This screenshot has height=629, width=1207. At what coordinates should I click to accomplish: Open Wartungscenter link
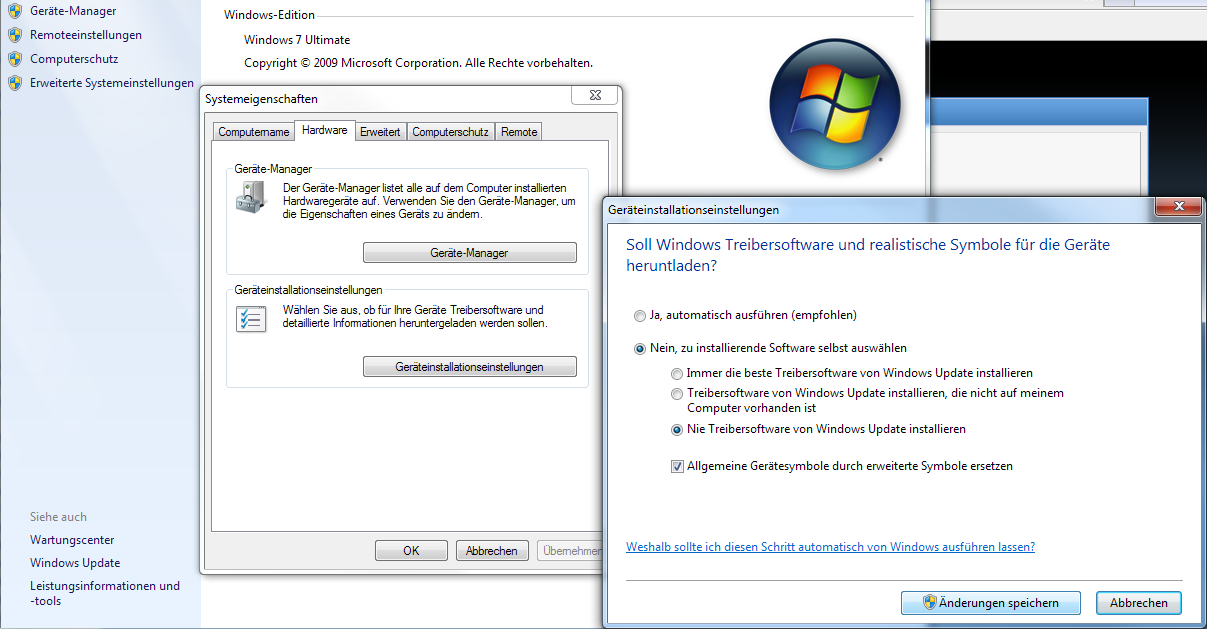point(72,540)
